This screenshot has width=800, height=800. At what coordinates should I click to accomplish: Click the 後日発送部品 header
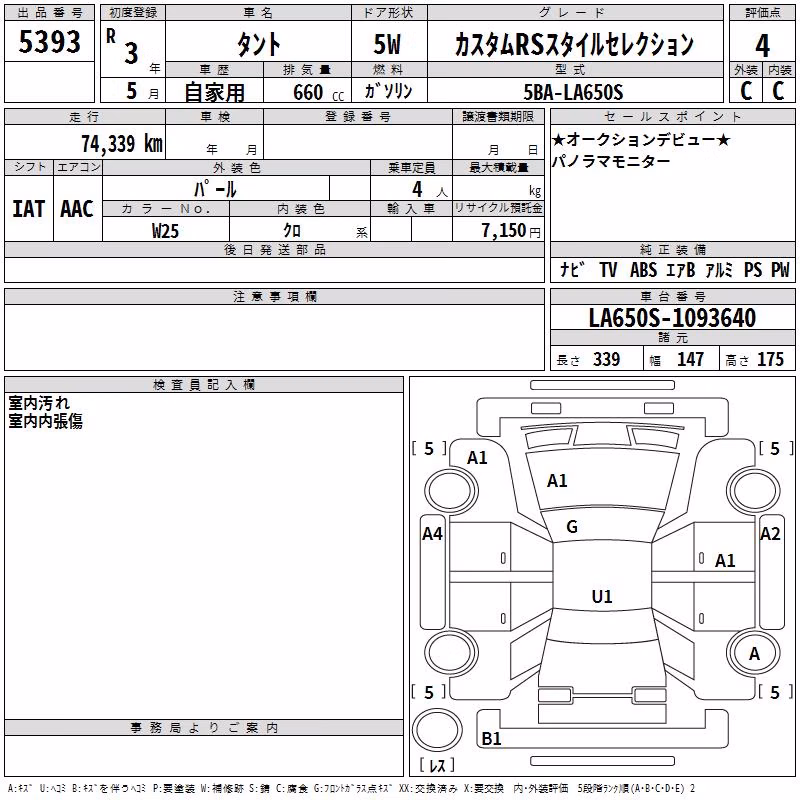pyautogui.click(x=274, y=249)
